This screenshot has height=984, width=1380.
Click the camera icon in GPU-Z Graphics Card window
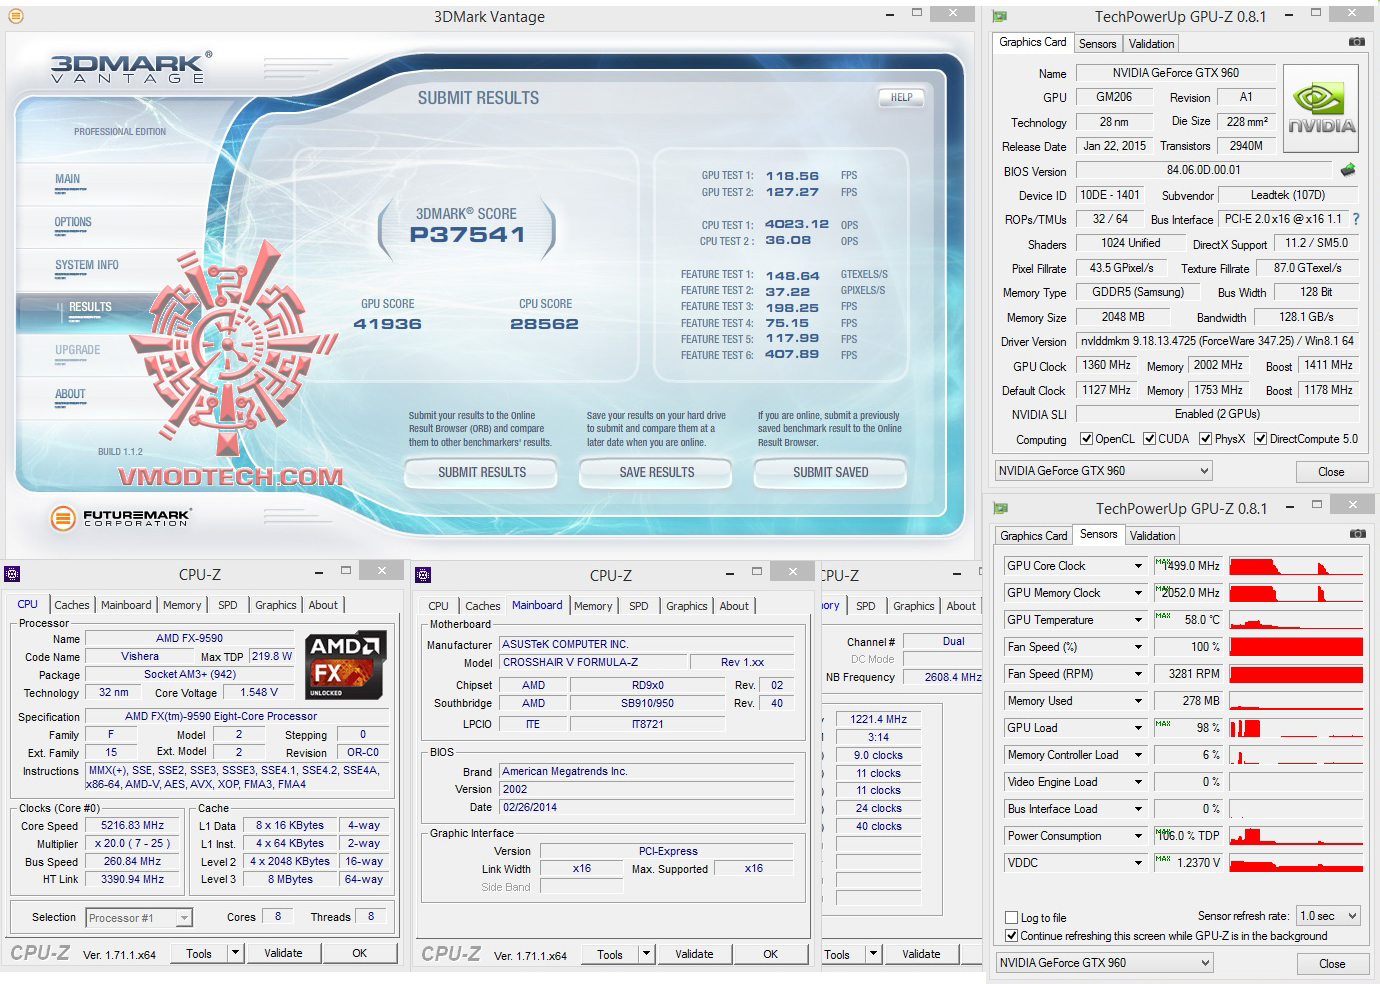(1356, 42)
